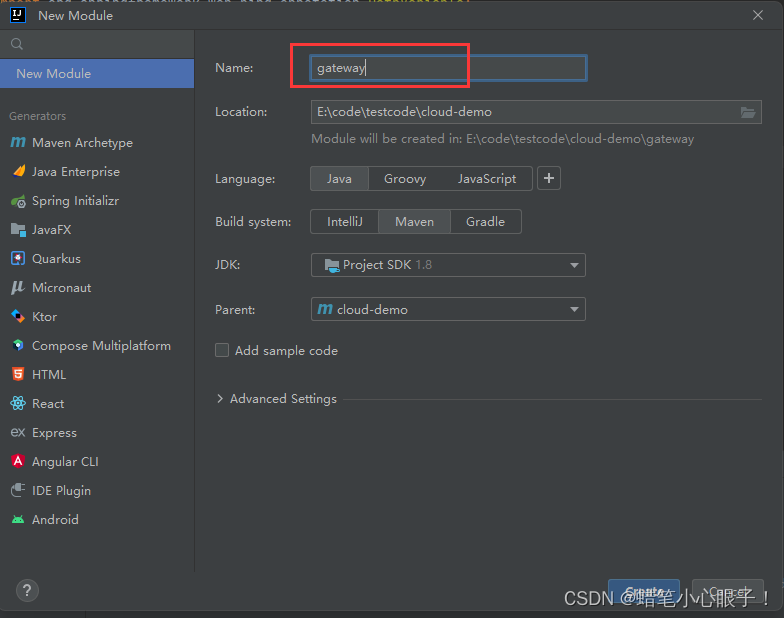784x618 pixels.
Task: Close the New Module dialog
Action: pyautogui.click(x=758, y=15)
